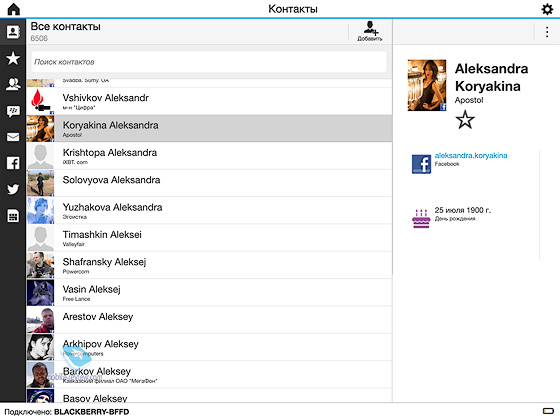Select contact Barkov Aleksey
560x420 pixels.
(x=209, y=375)
